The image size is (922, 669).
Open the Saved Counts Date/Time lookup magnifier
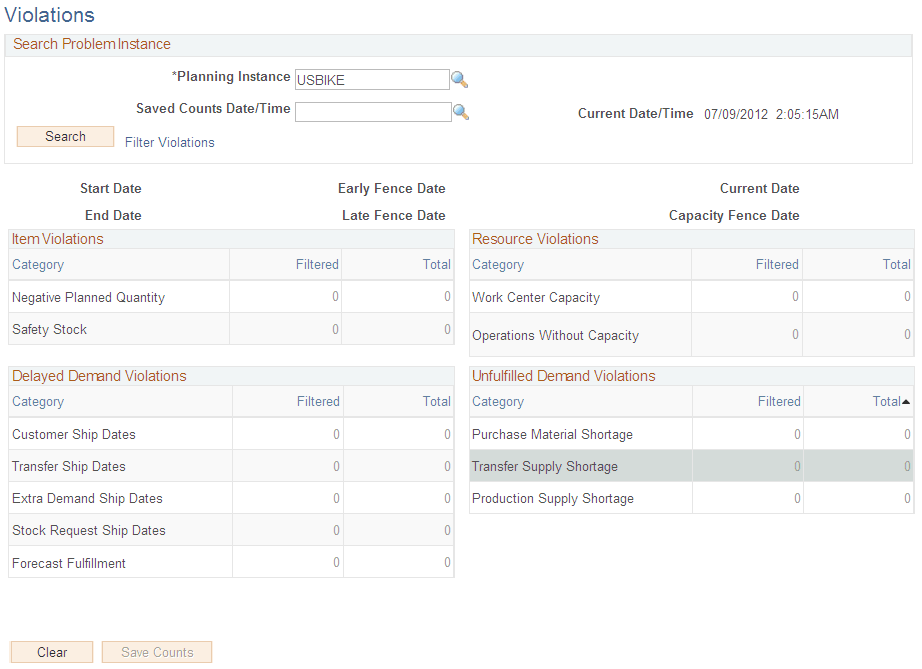(460, 112)
